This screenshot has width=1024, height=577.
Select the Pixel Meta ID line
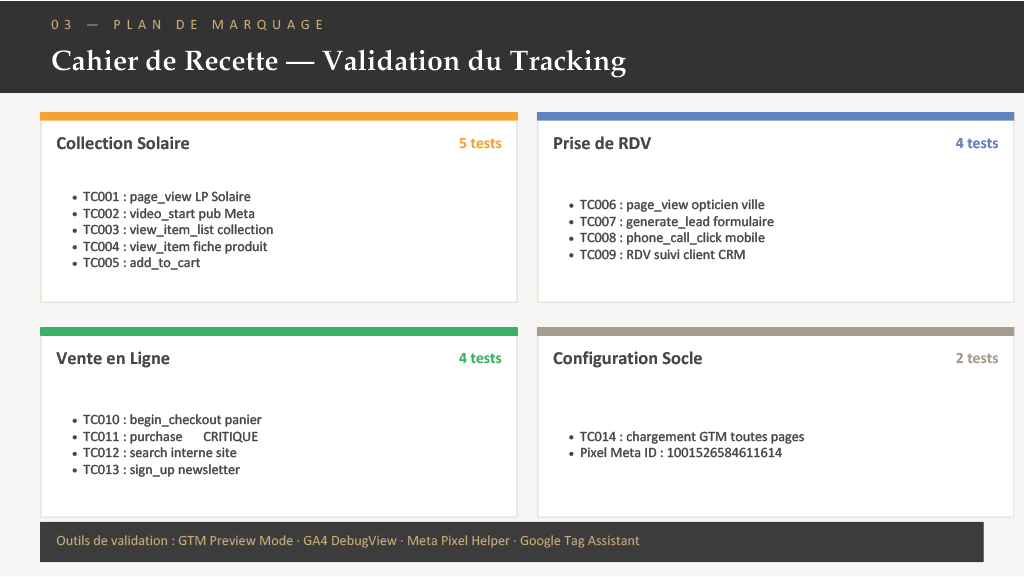point(680,453)
